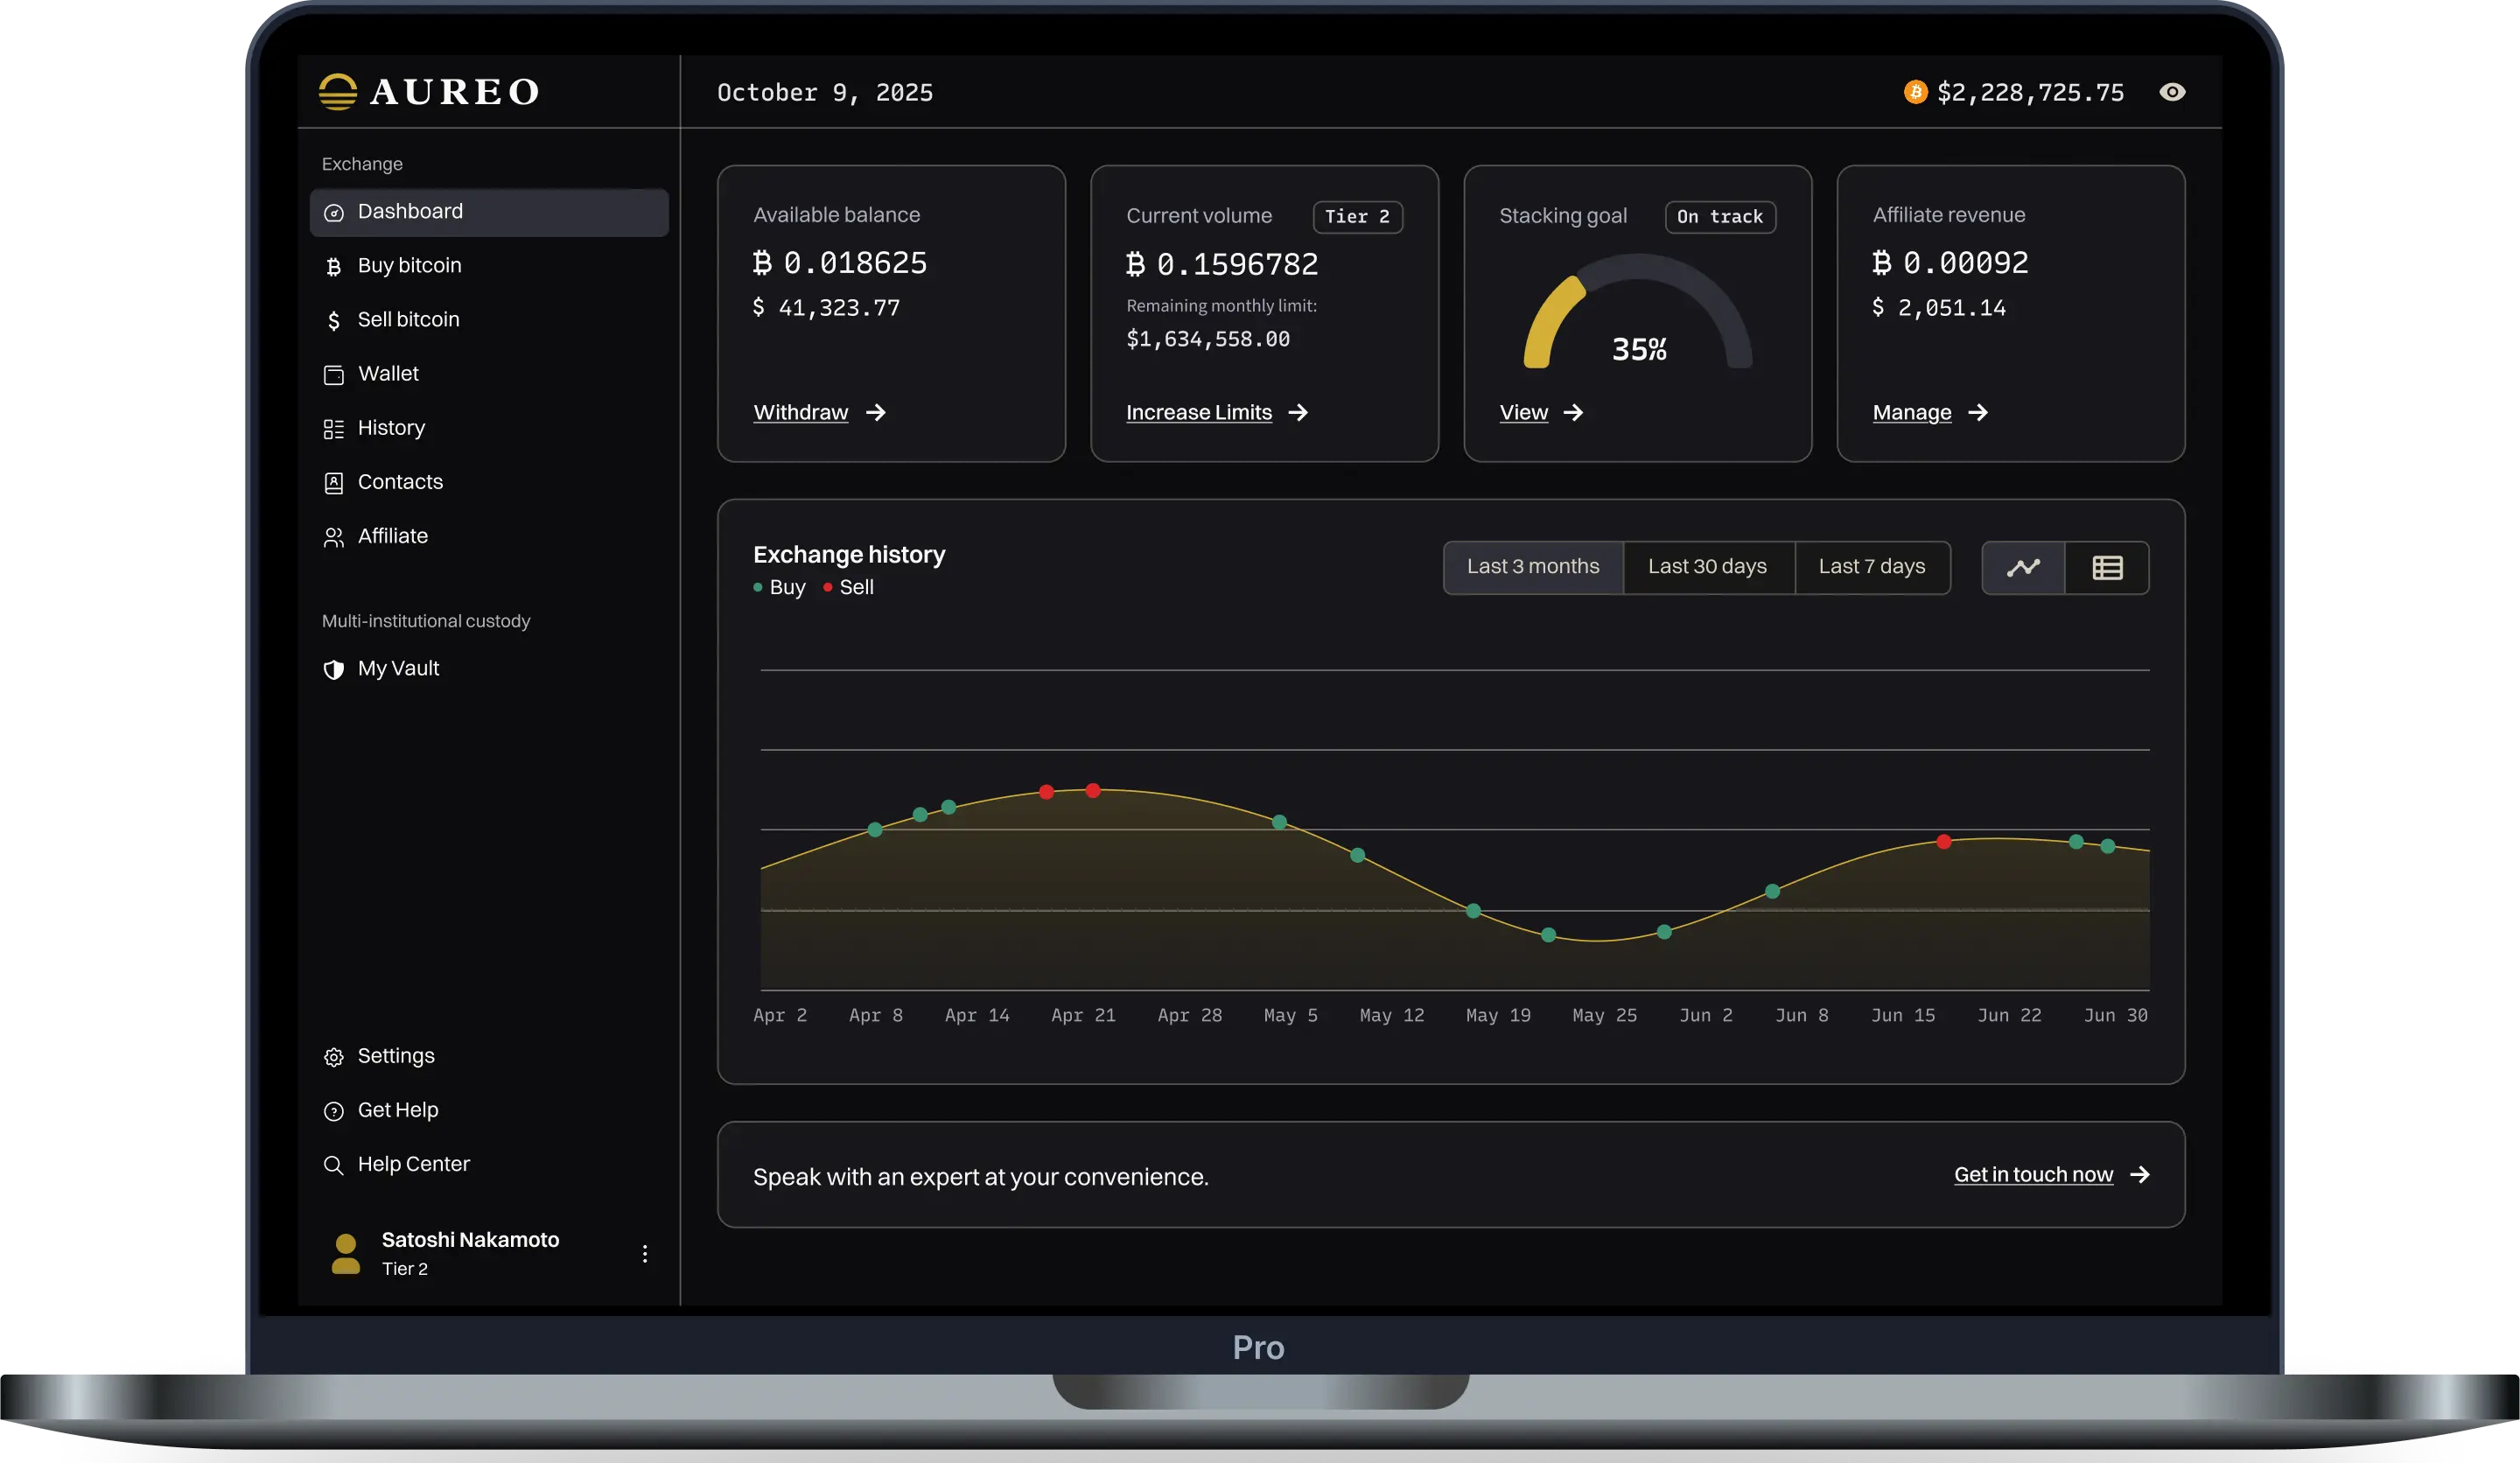Viewport: 2520px width, 1463px height.
Task: Click red sell point near Jun 15
Action: 1943,842
